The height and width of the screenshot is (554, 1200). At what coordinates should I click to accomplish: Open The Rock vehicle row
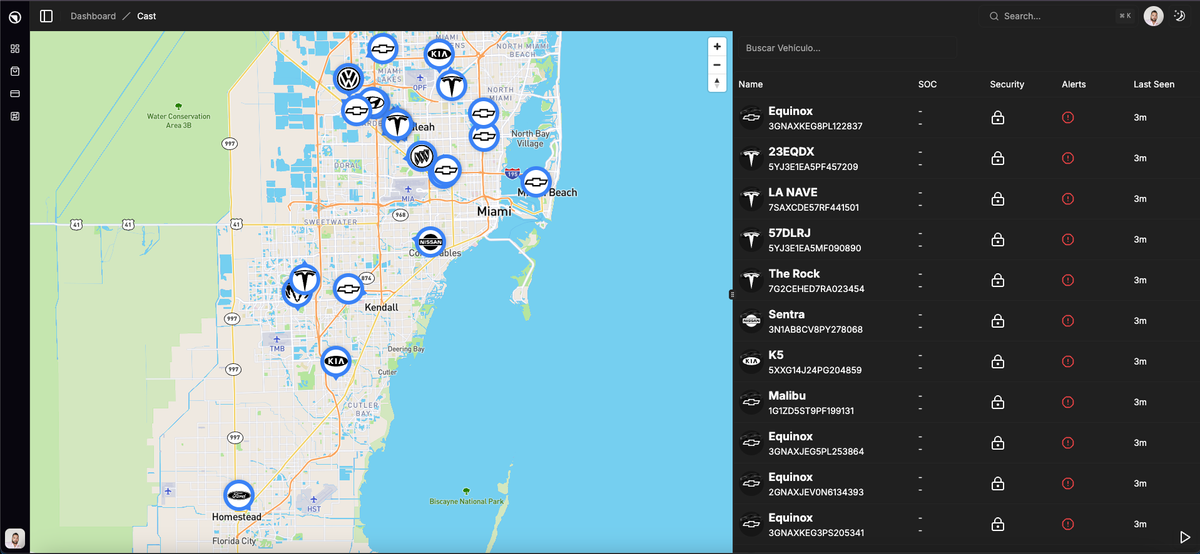pyautogui.click(x=966, y=281)
